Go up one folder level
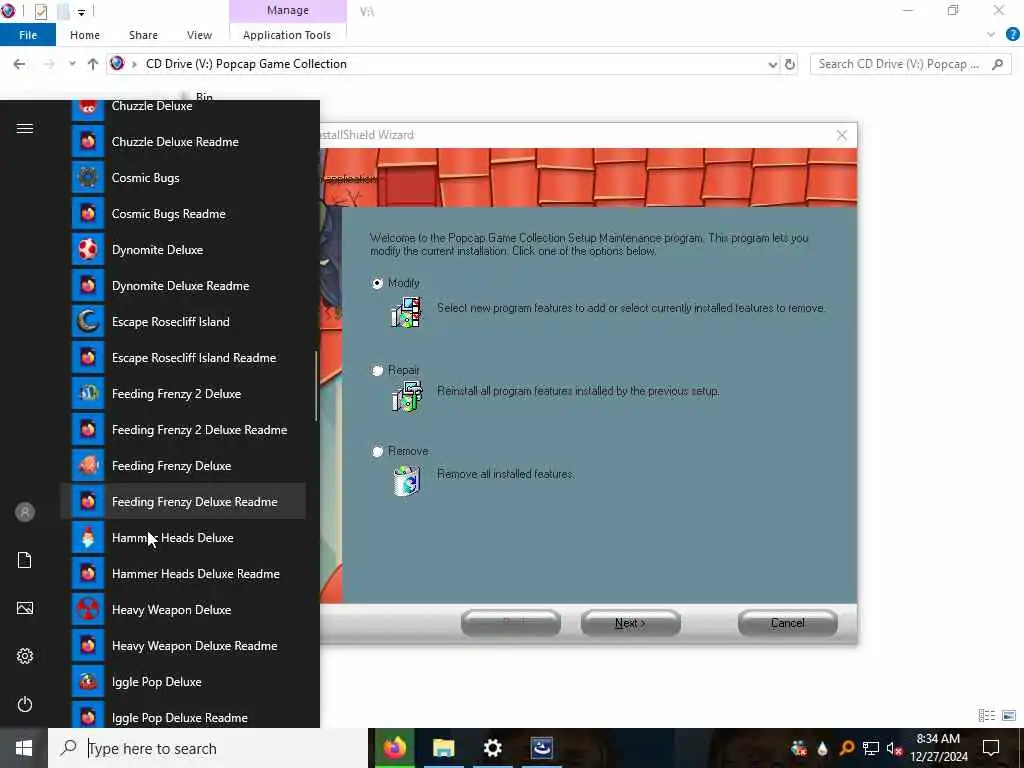The width and height of the screenshot is (1024, 768). click(x=93, y=64)
